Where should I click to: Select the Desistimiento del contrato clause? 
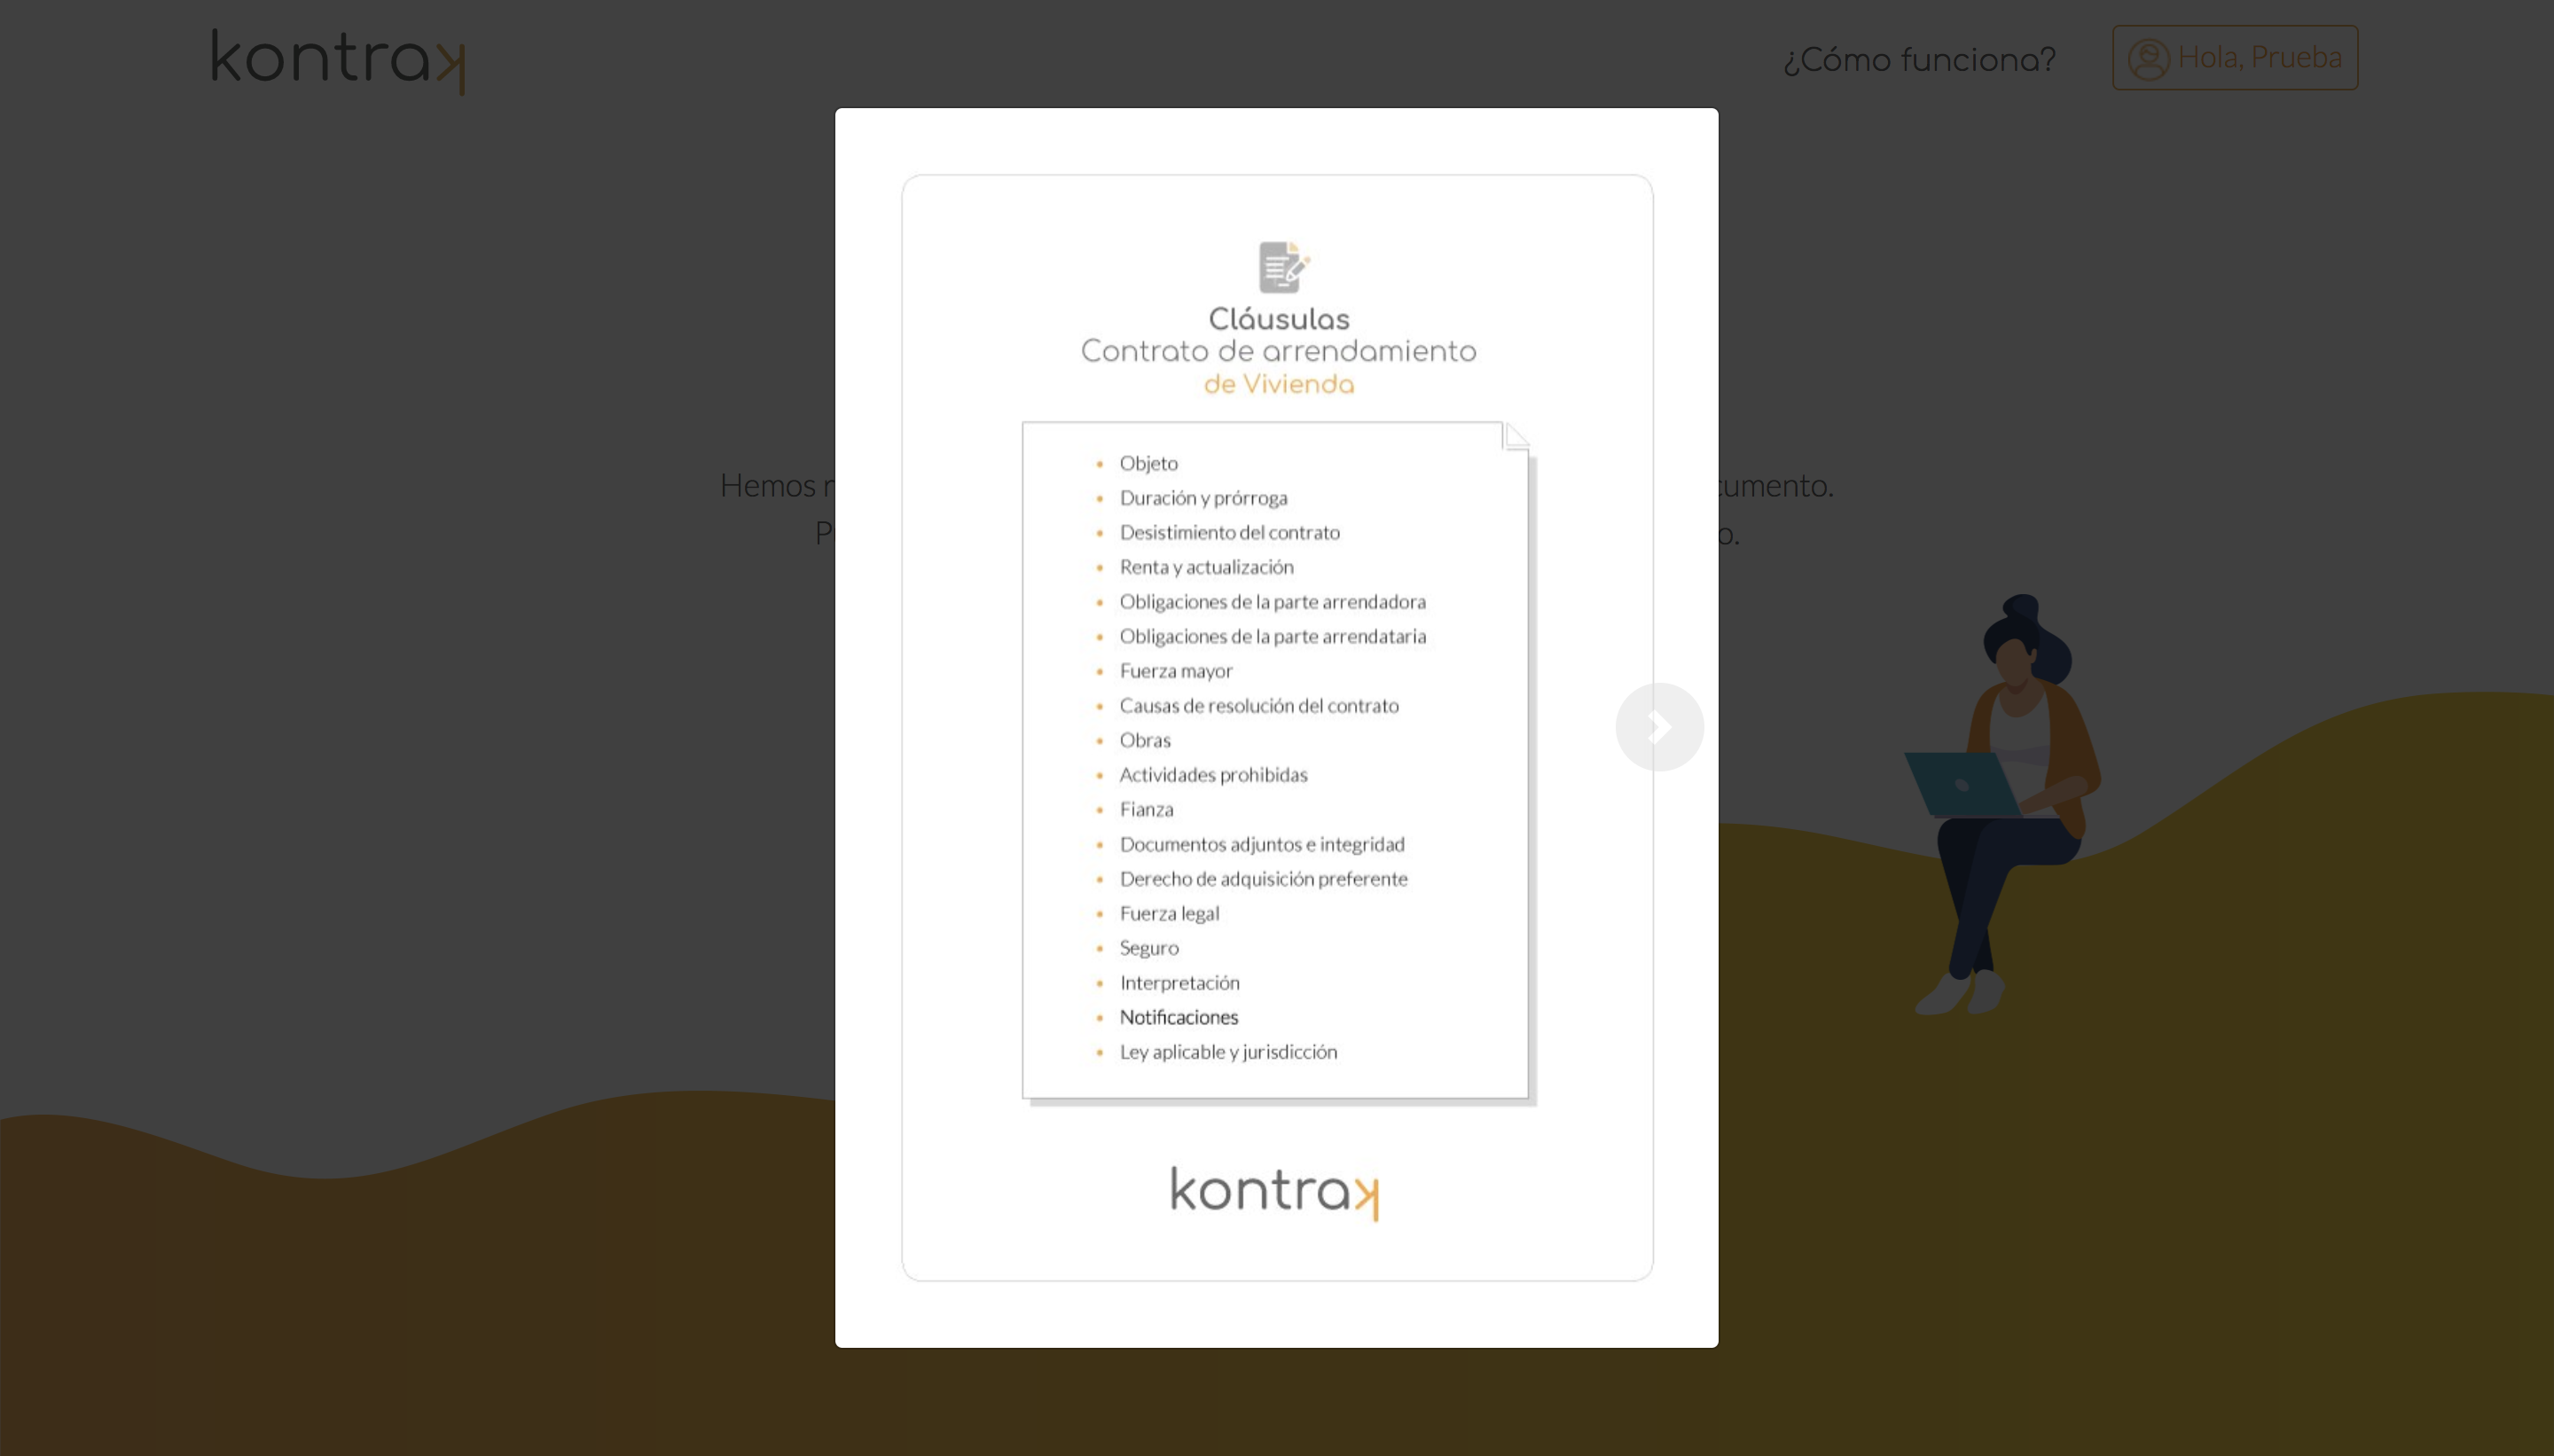click(x=1229, y=533)
